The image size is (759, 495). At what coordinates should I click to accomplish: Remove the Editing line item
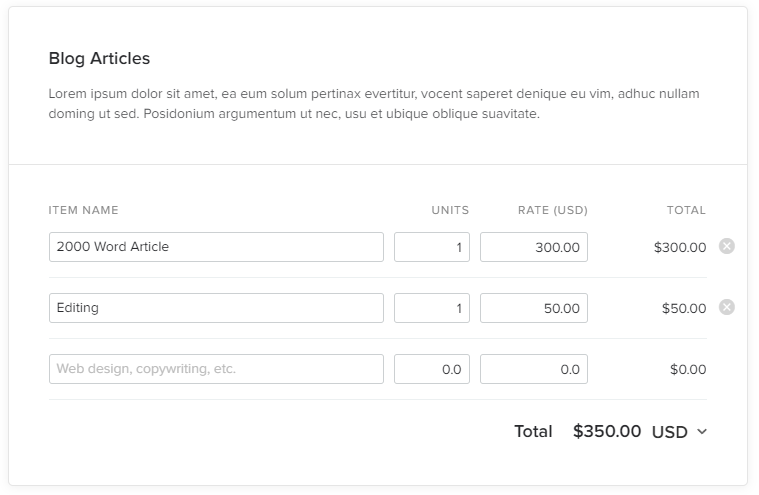click(726, 307)
